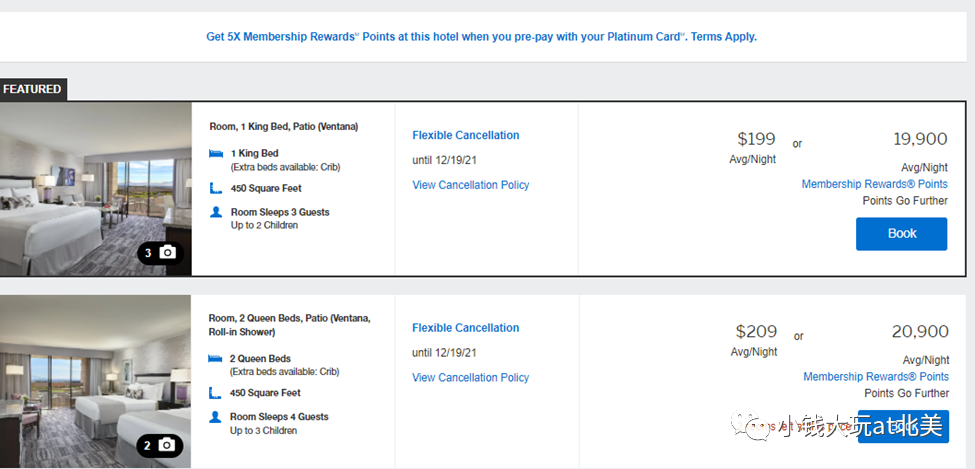Viewport: 975px width, 469px height.
Task: View Cancellation Policy for King room
Action: [470, 185]
